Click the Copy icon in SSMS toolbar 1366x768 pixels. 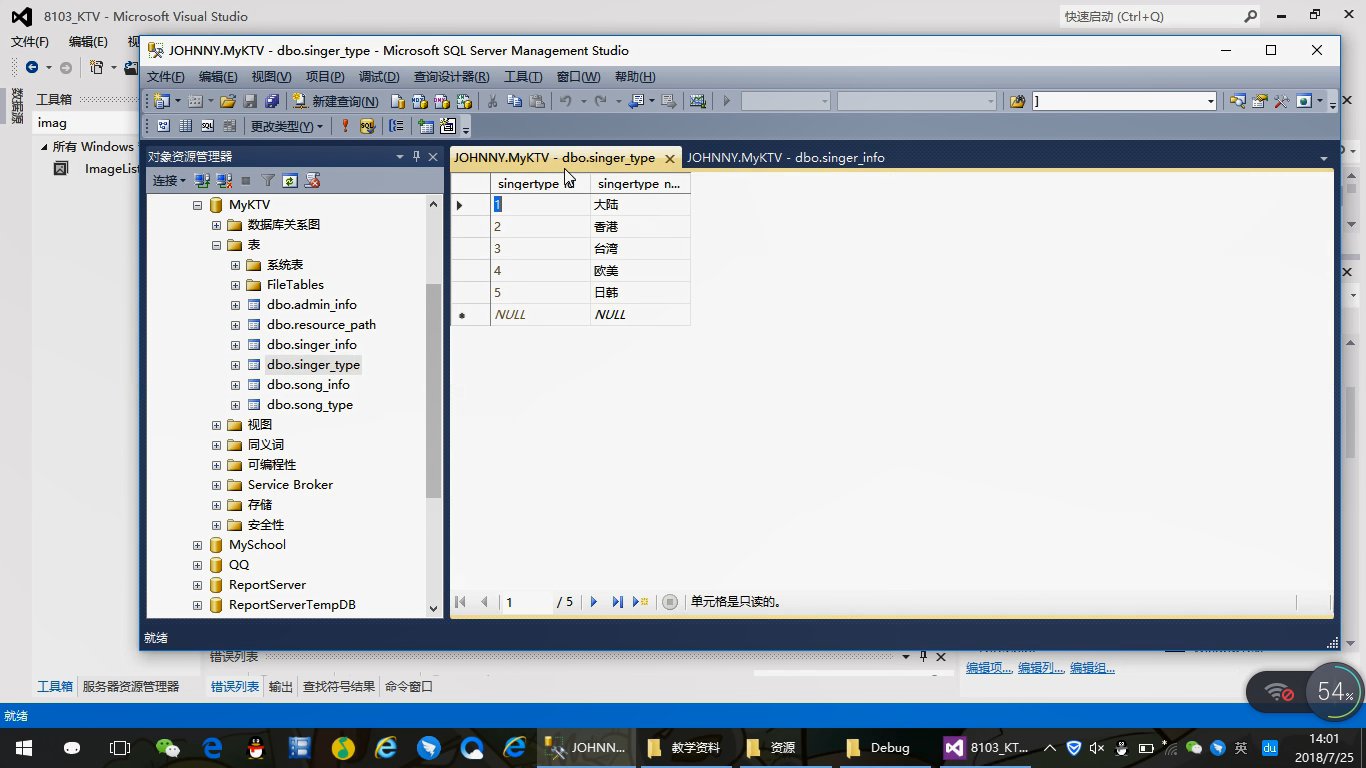[514, 101]
